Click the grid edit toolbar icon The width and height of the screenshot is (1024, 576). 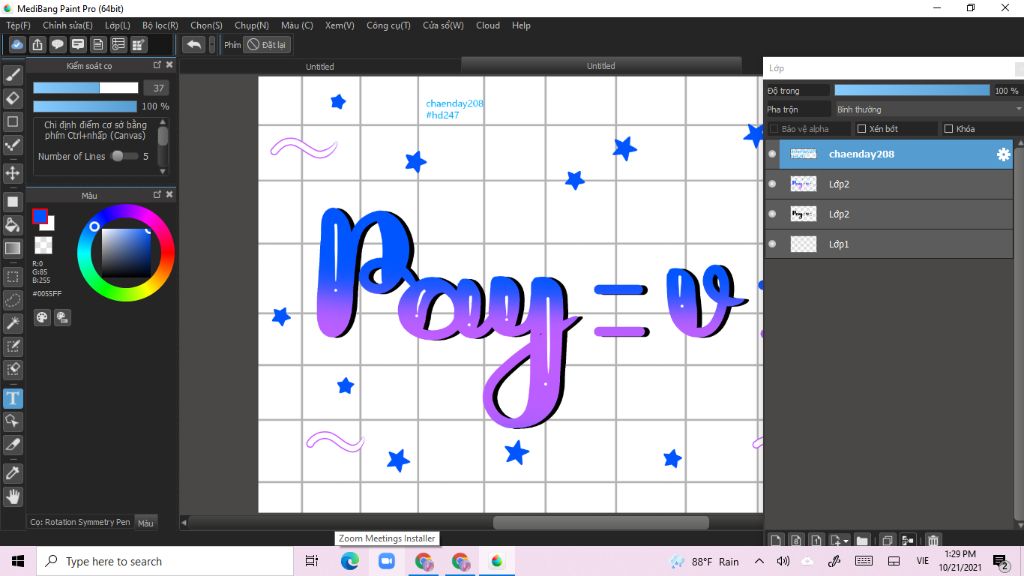[x=138, y=44]
